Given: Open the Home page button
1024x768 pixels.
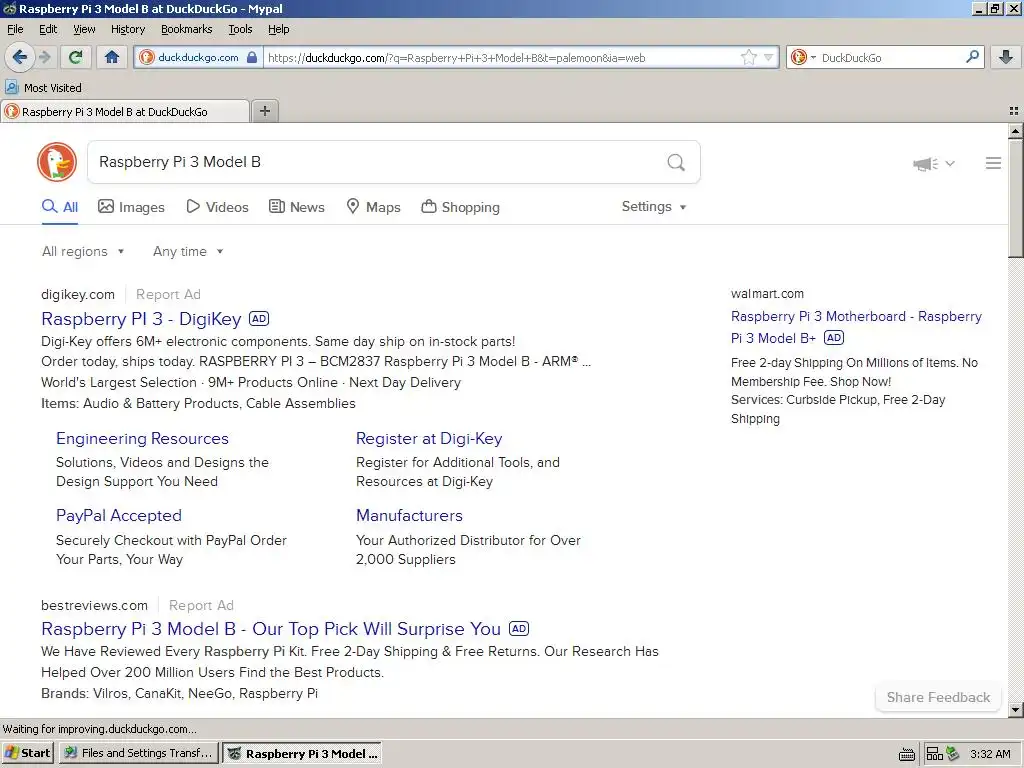Looking at the screenshot, I should click(x=112, y=57).
